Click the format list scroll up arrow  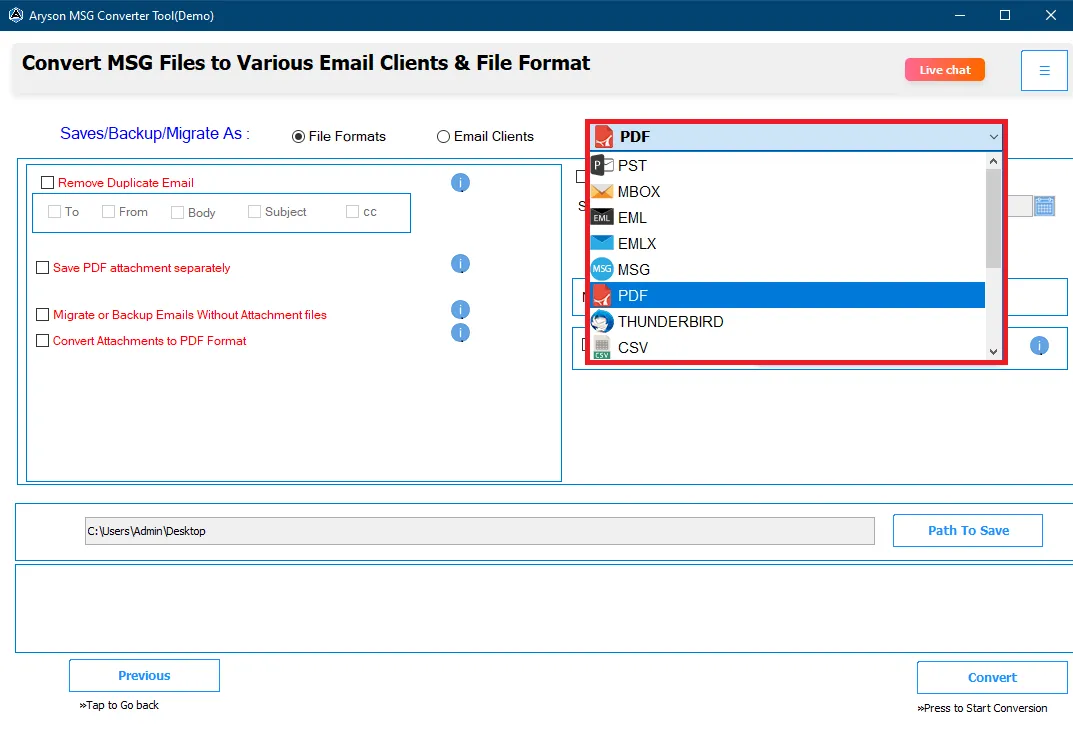993,161
